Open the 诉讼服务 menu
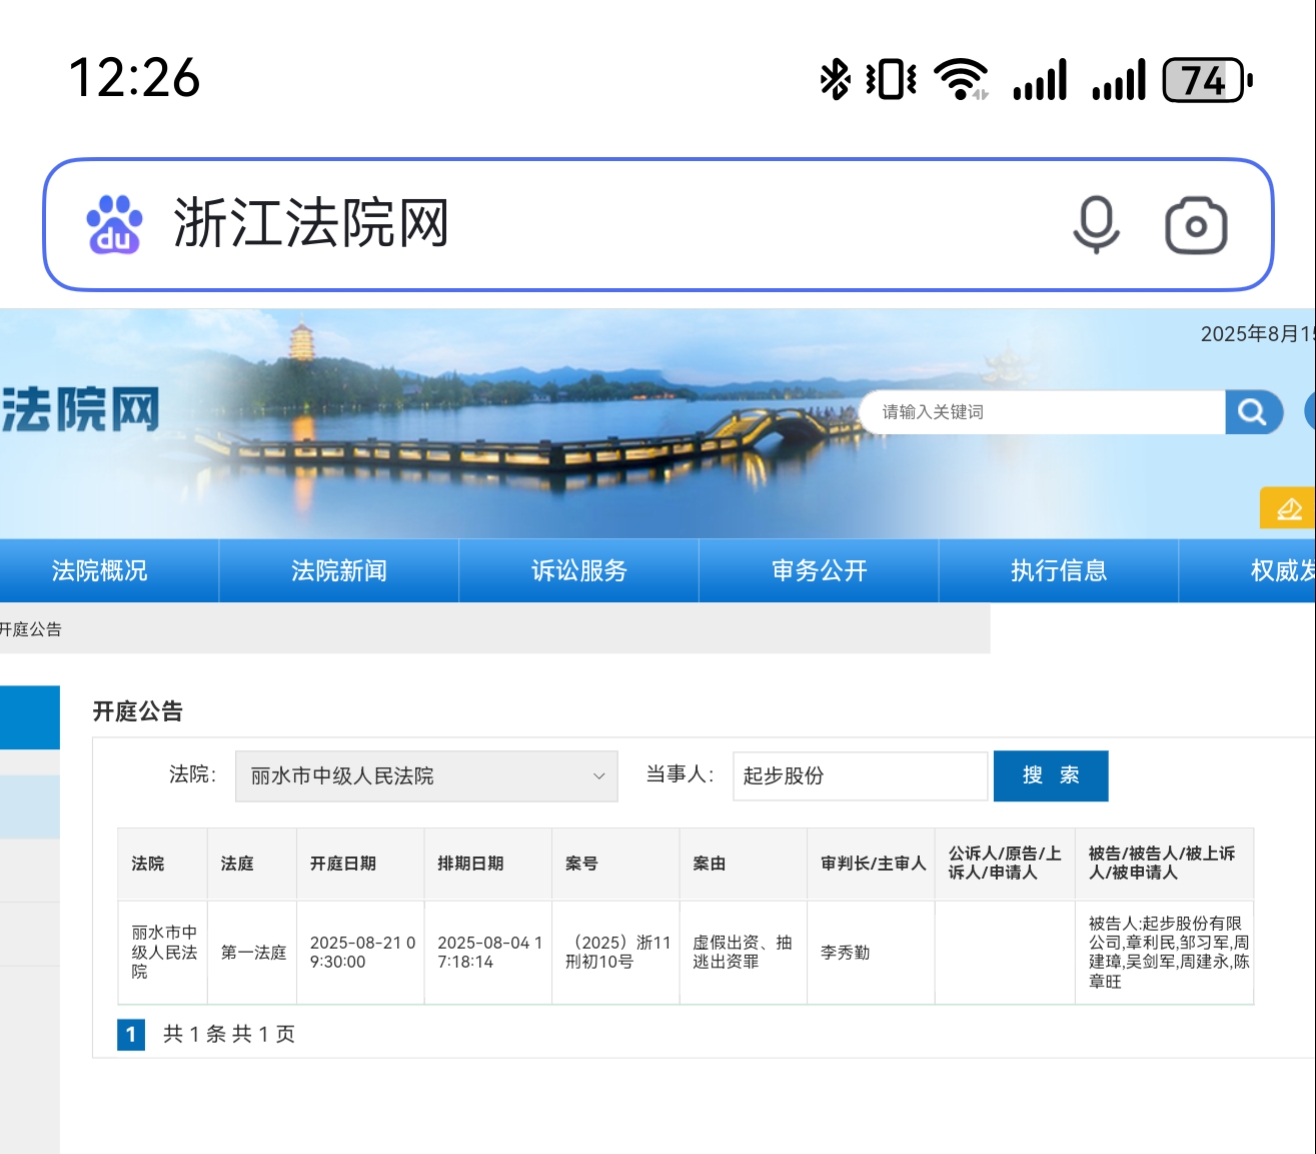Image resolution: width=1316 pixels, height=1154 pixels. 579,571
